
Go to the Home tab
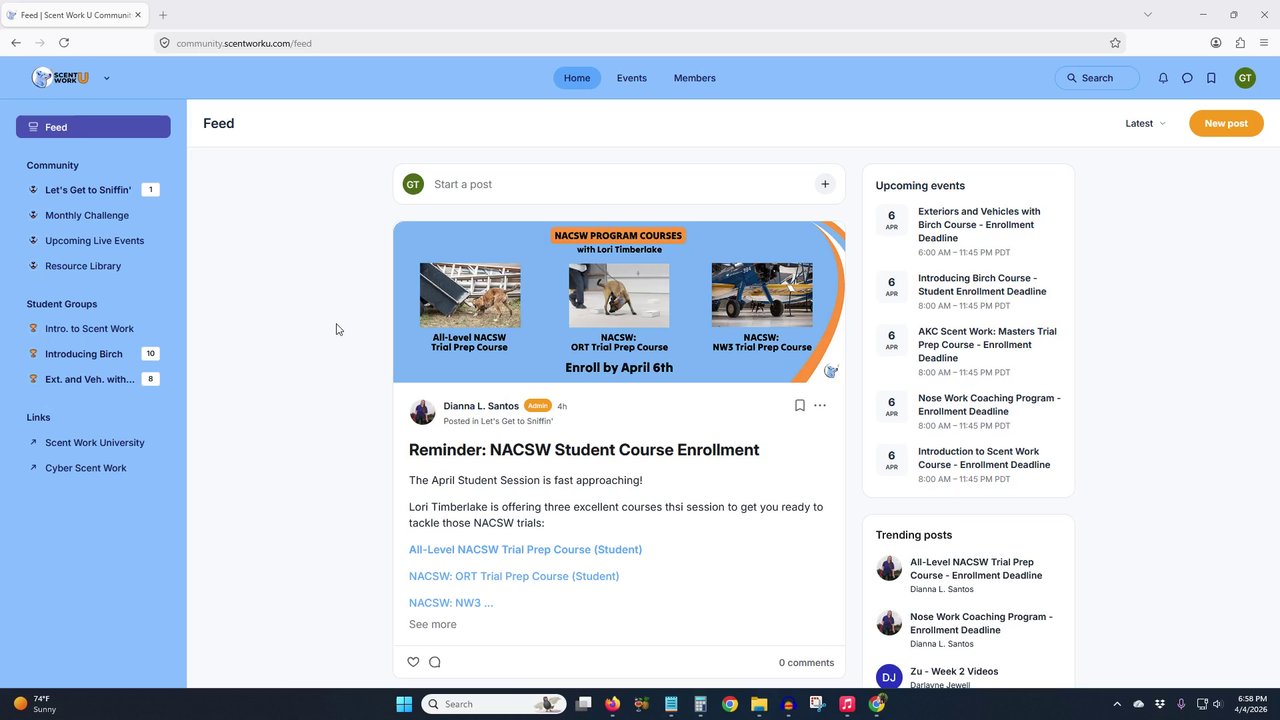tap(577, 78)
